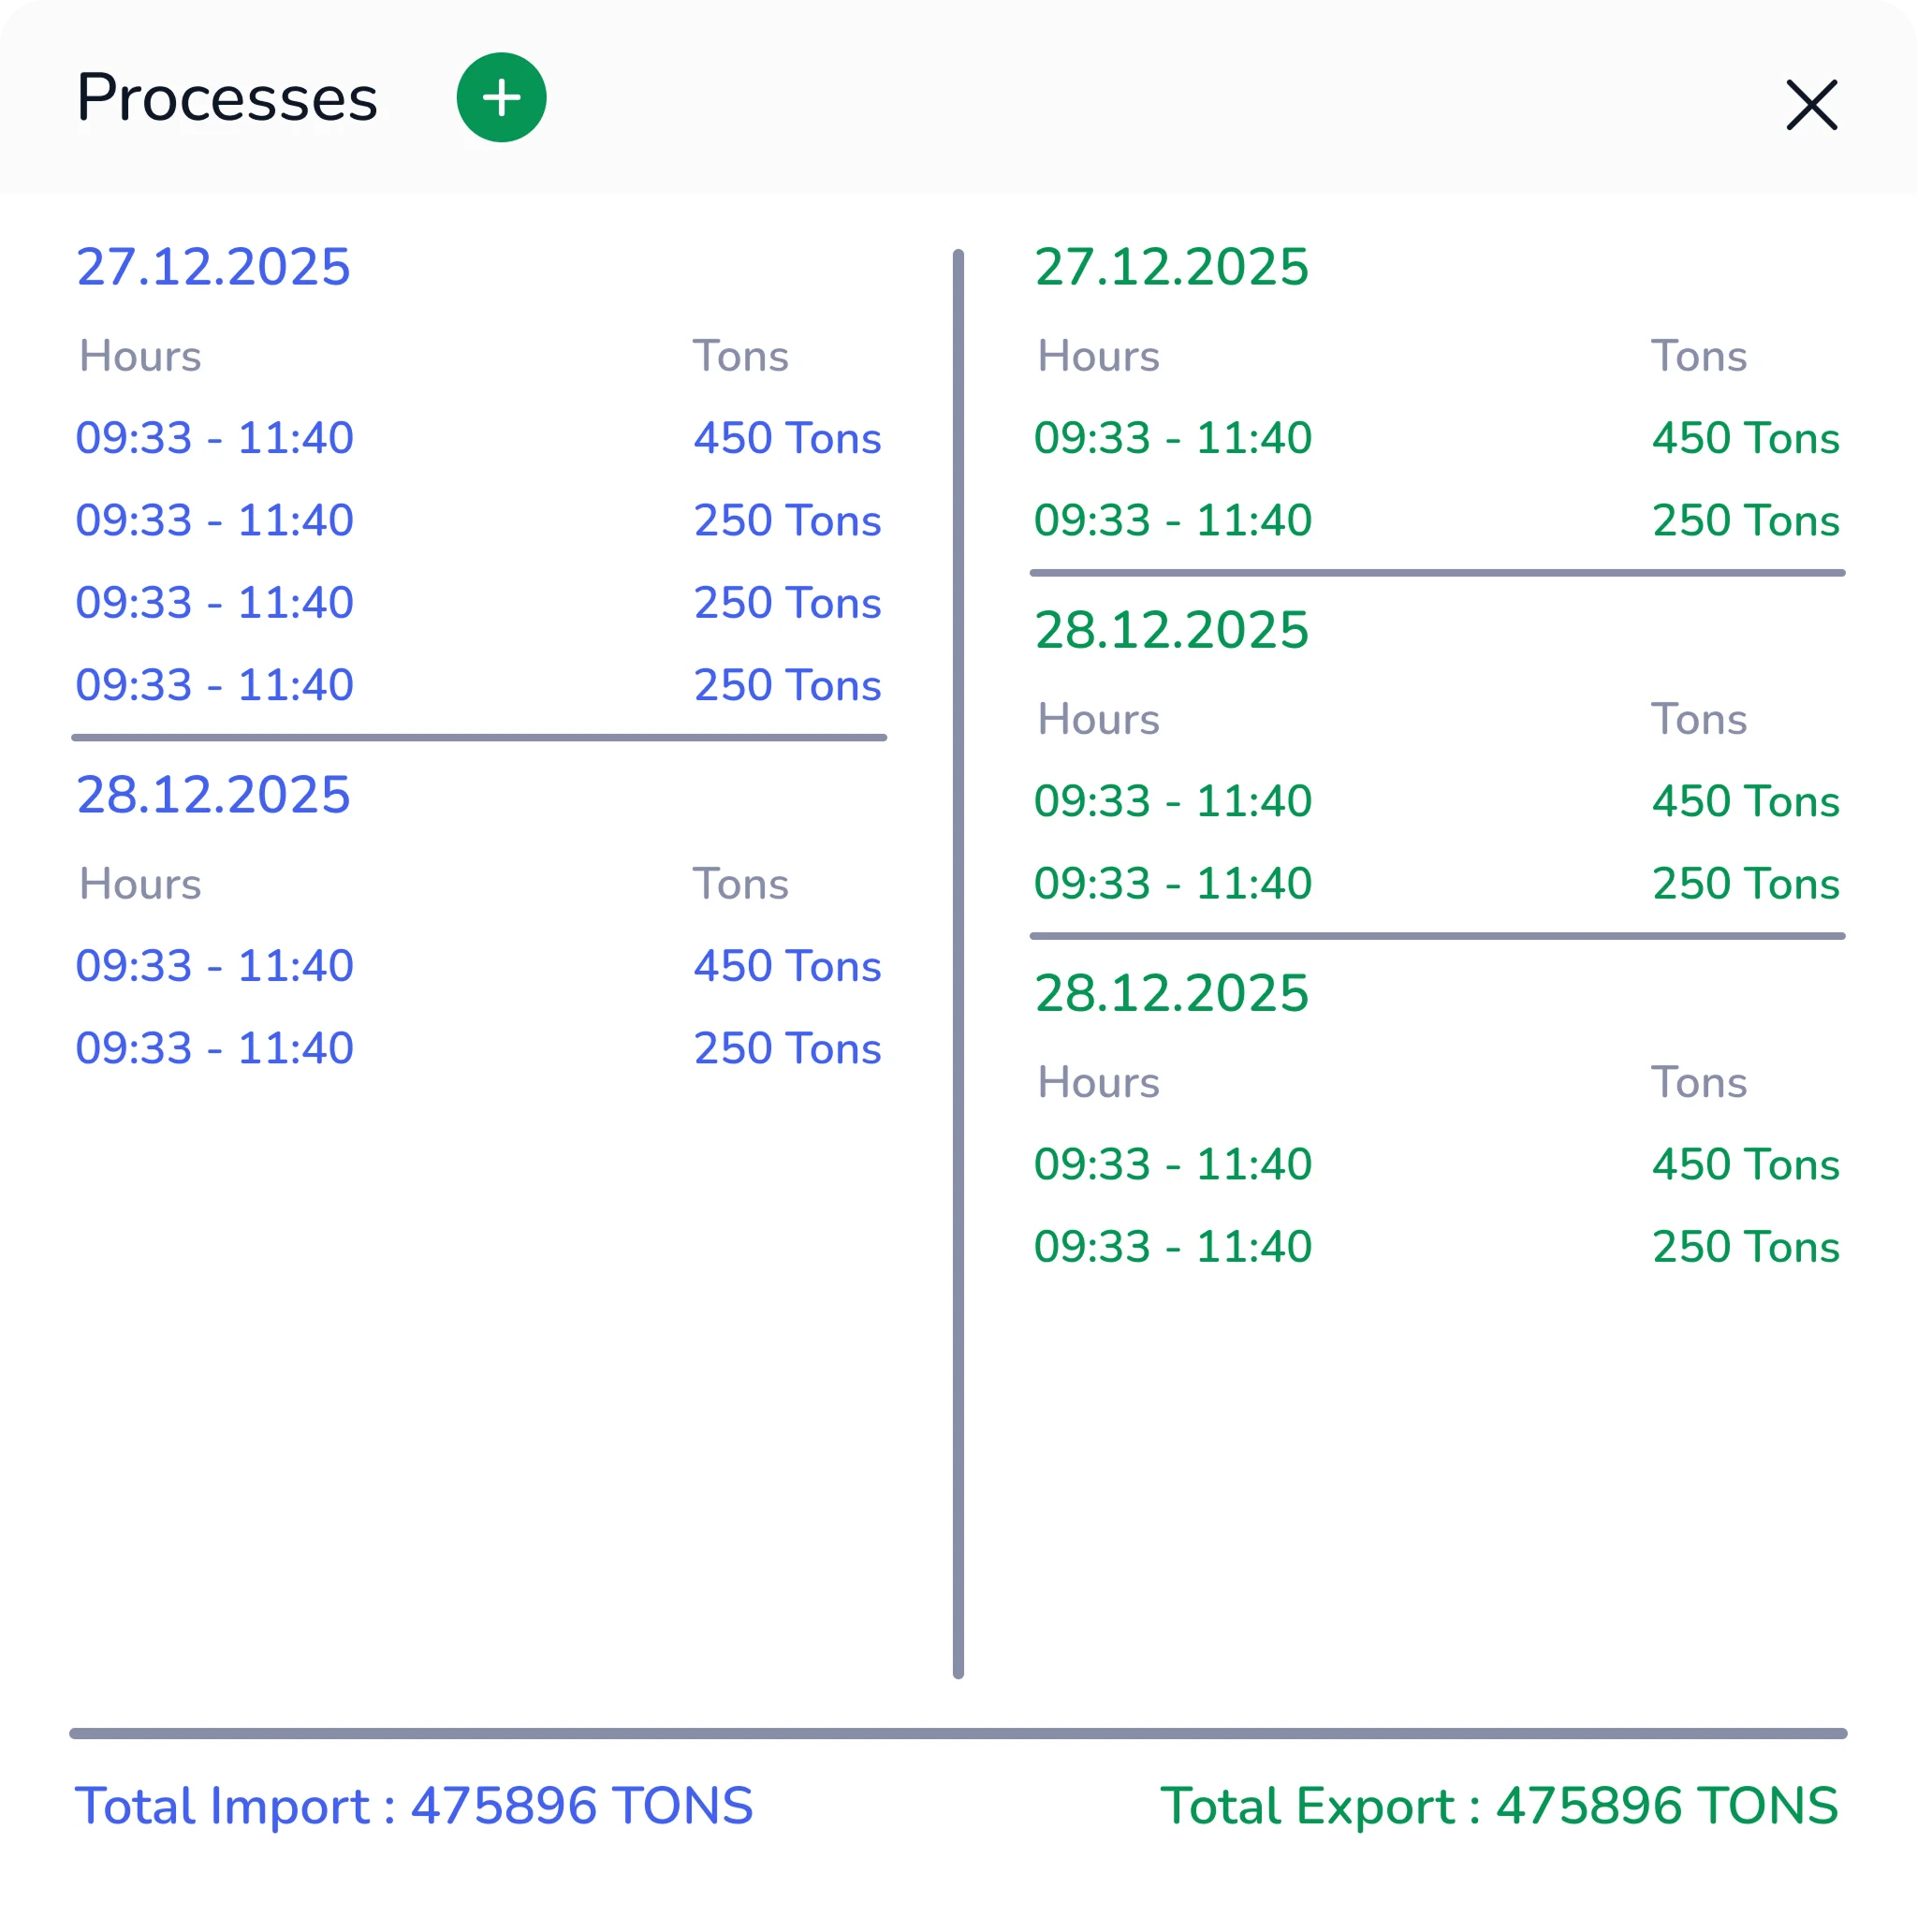The width and height of the screenshot is (1917, 1932).
Task: Click first blue 450 Tons import entry
Action: 787,438
